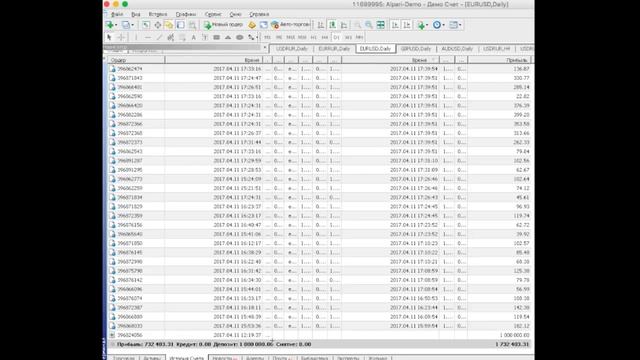Viewport: 640px width, 360px height.
Task: Switch chart to bar chart icon
Action: 321,25
